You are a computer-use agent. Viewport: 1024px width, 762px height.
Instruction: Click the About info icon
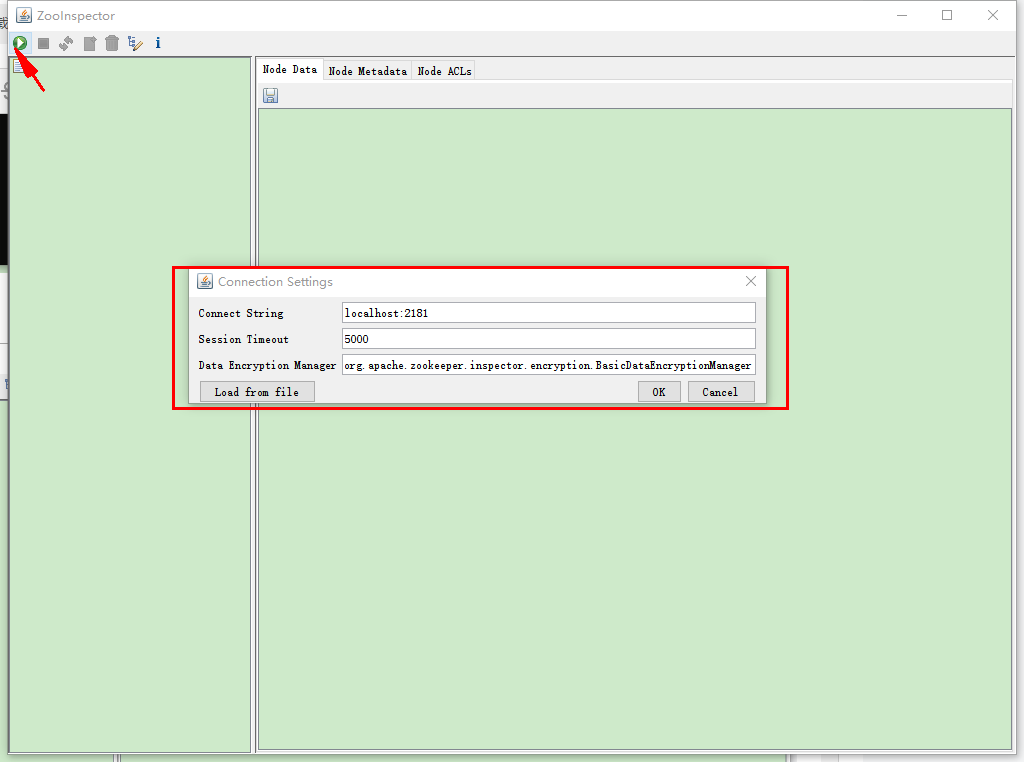(158, 43)
